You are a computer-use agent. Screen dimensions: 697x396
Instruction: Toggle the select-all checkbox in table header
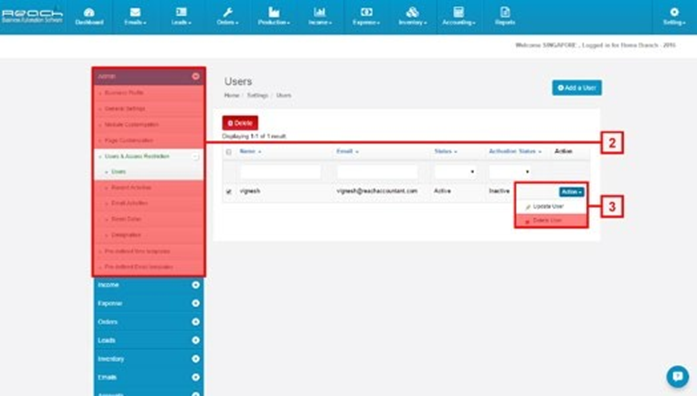coord(228,152)
